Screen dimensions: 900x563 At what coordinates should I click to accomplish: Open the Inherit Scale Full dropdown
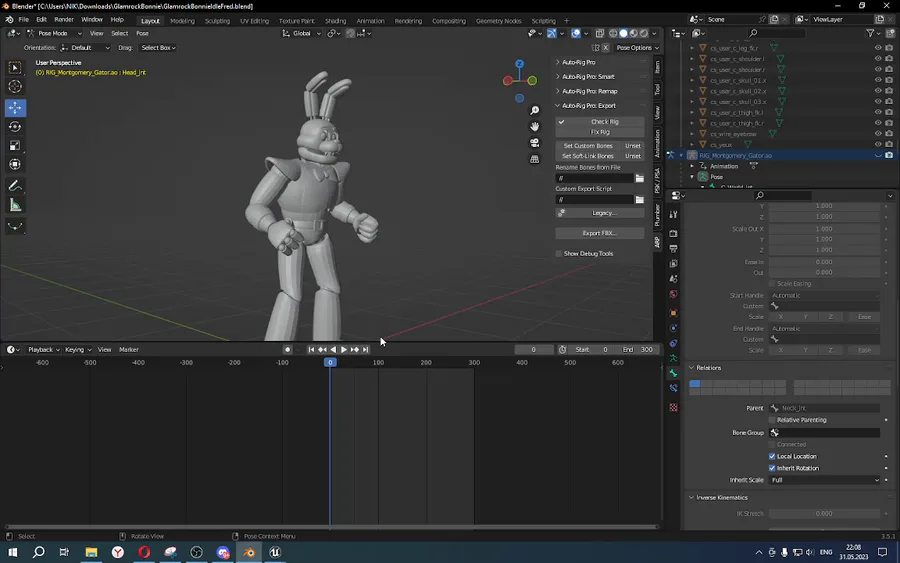coord(824,480)
